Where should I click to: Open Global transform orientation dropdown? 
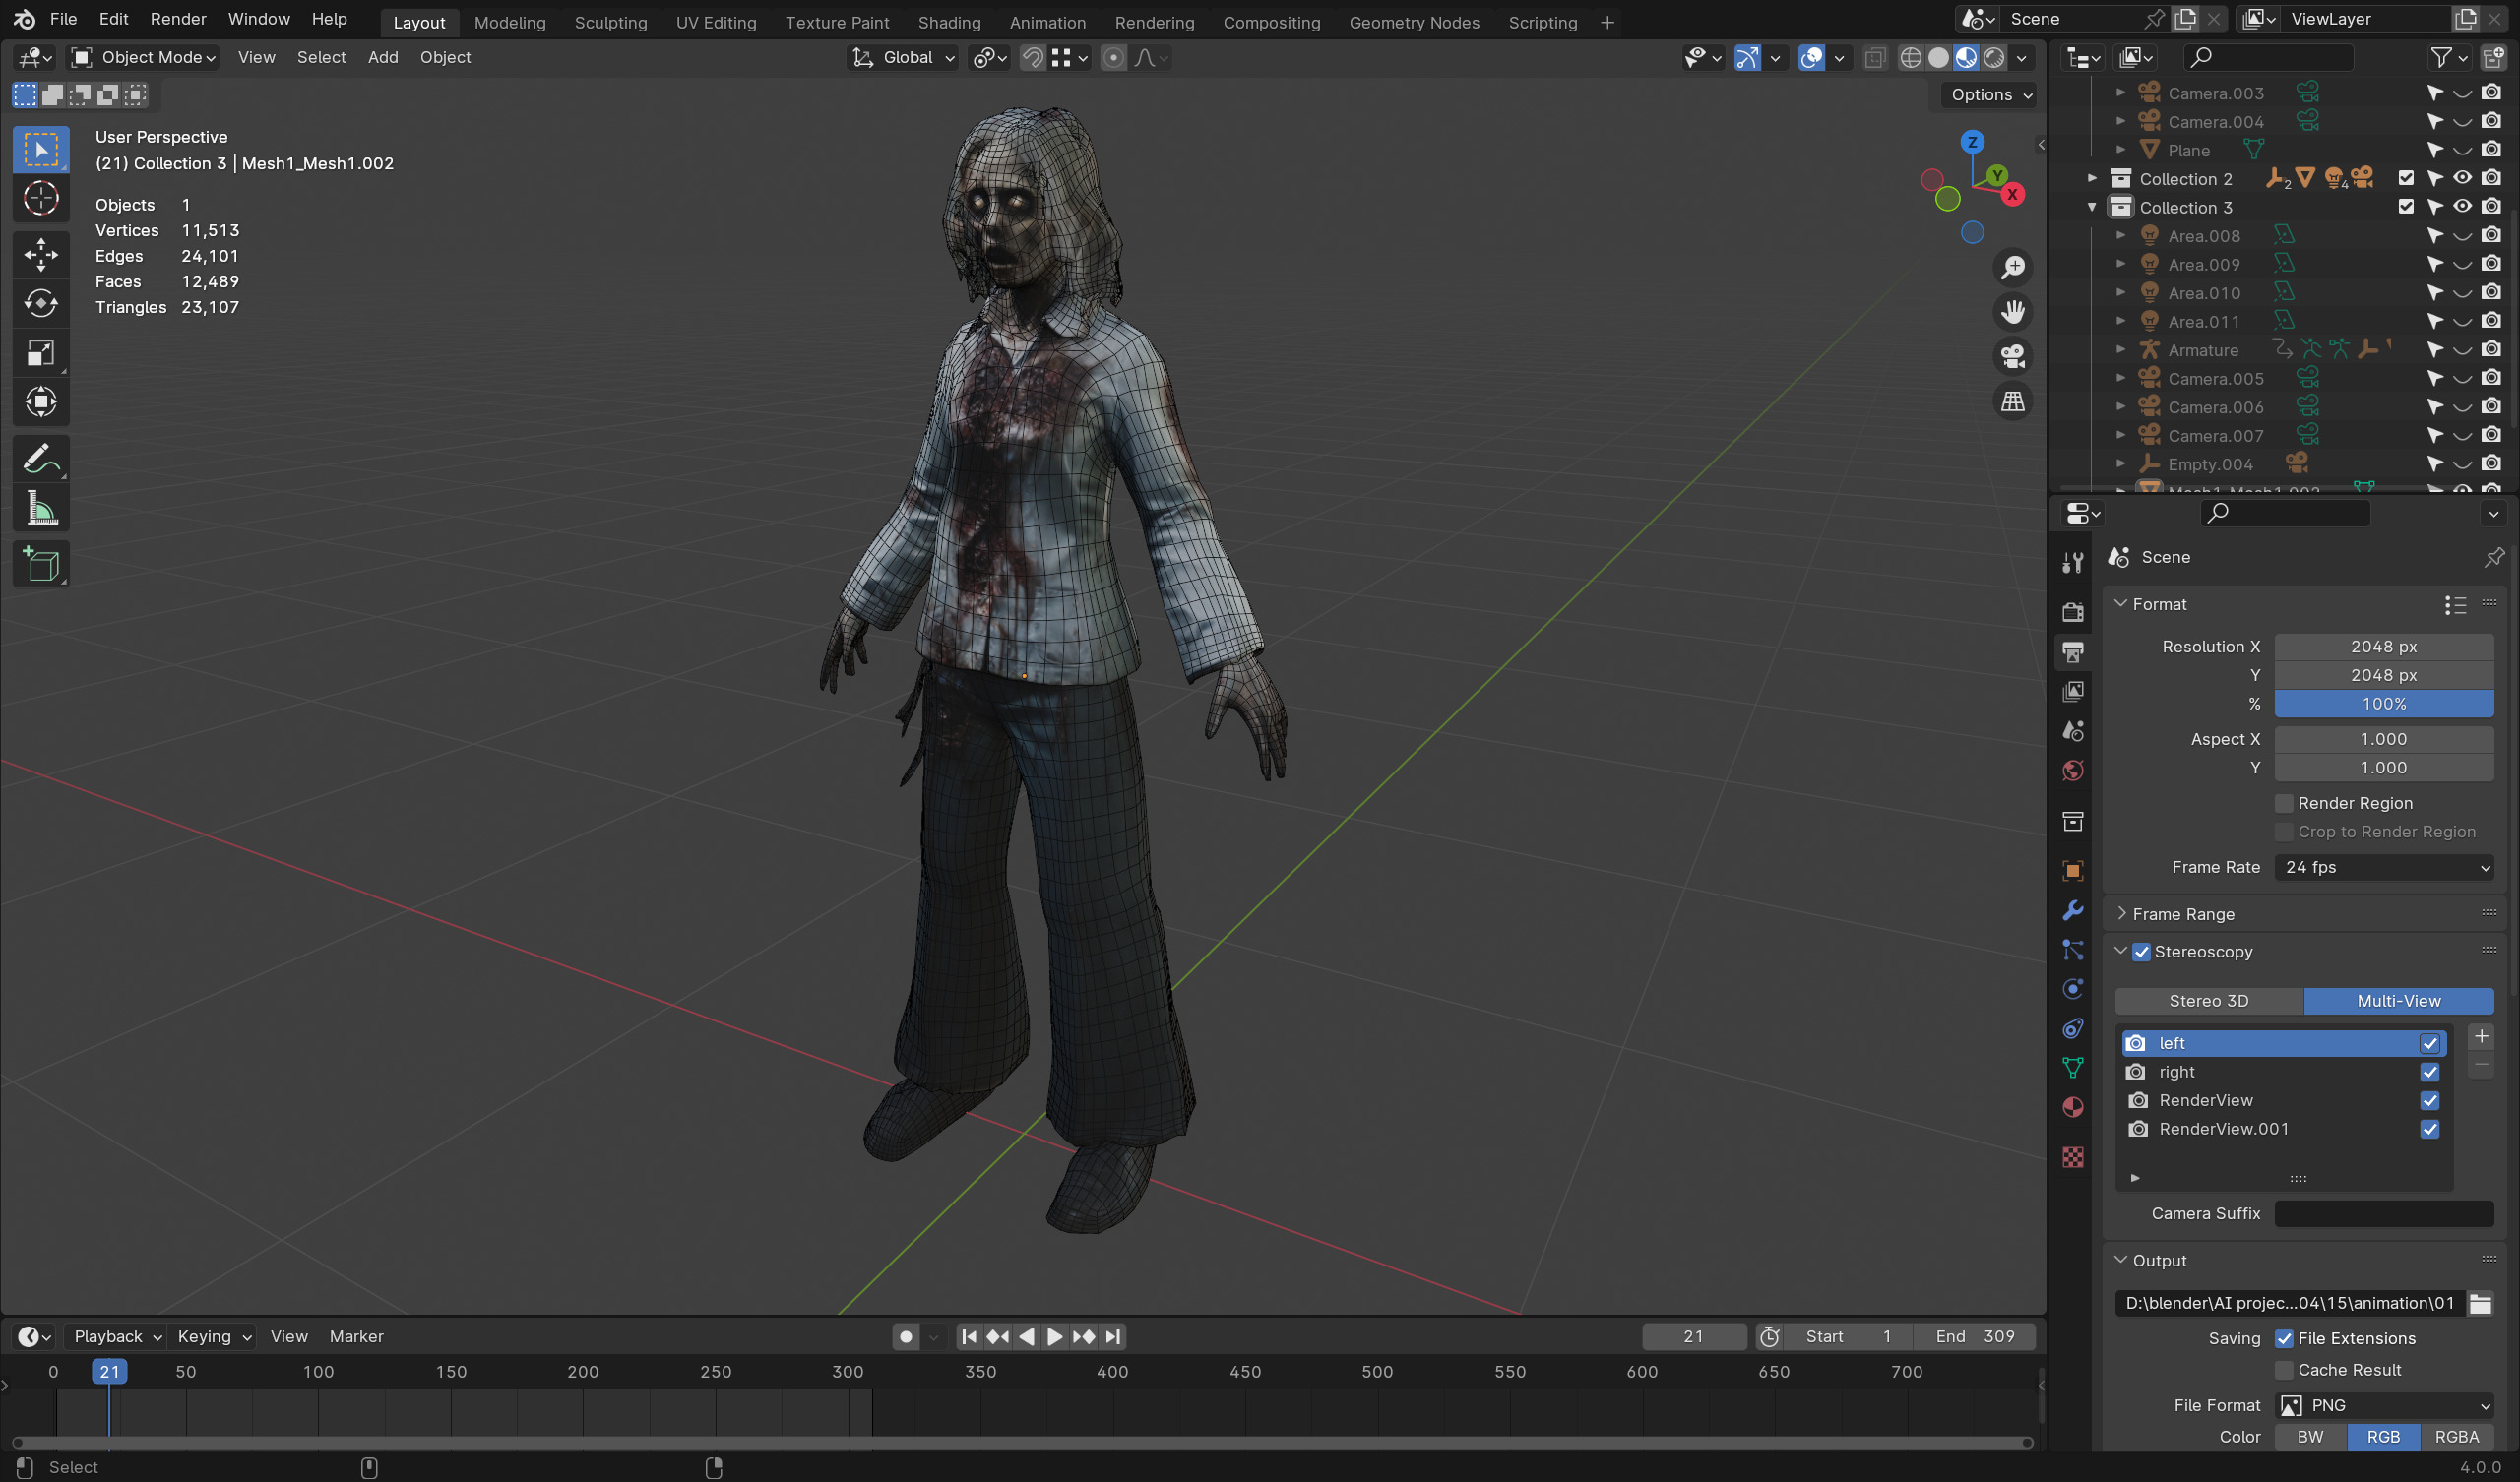[x=904, y=58]
